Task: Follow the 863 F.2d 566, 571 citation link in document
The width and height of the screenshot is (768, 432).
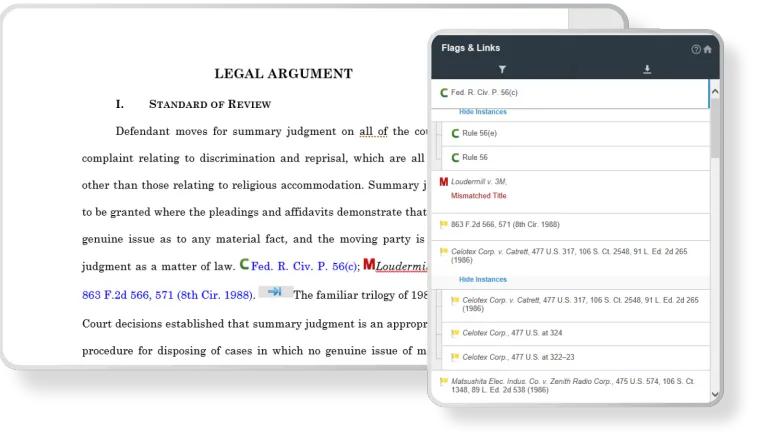Action: tap(166, 295)
